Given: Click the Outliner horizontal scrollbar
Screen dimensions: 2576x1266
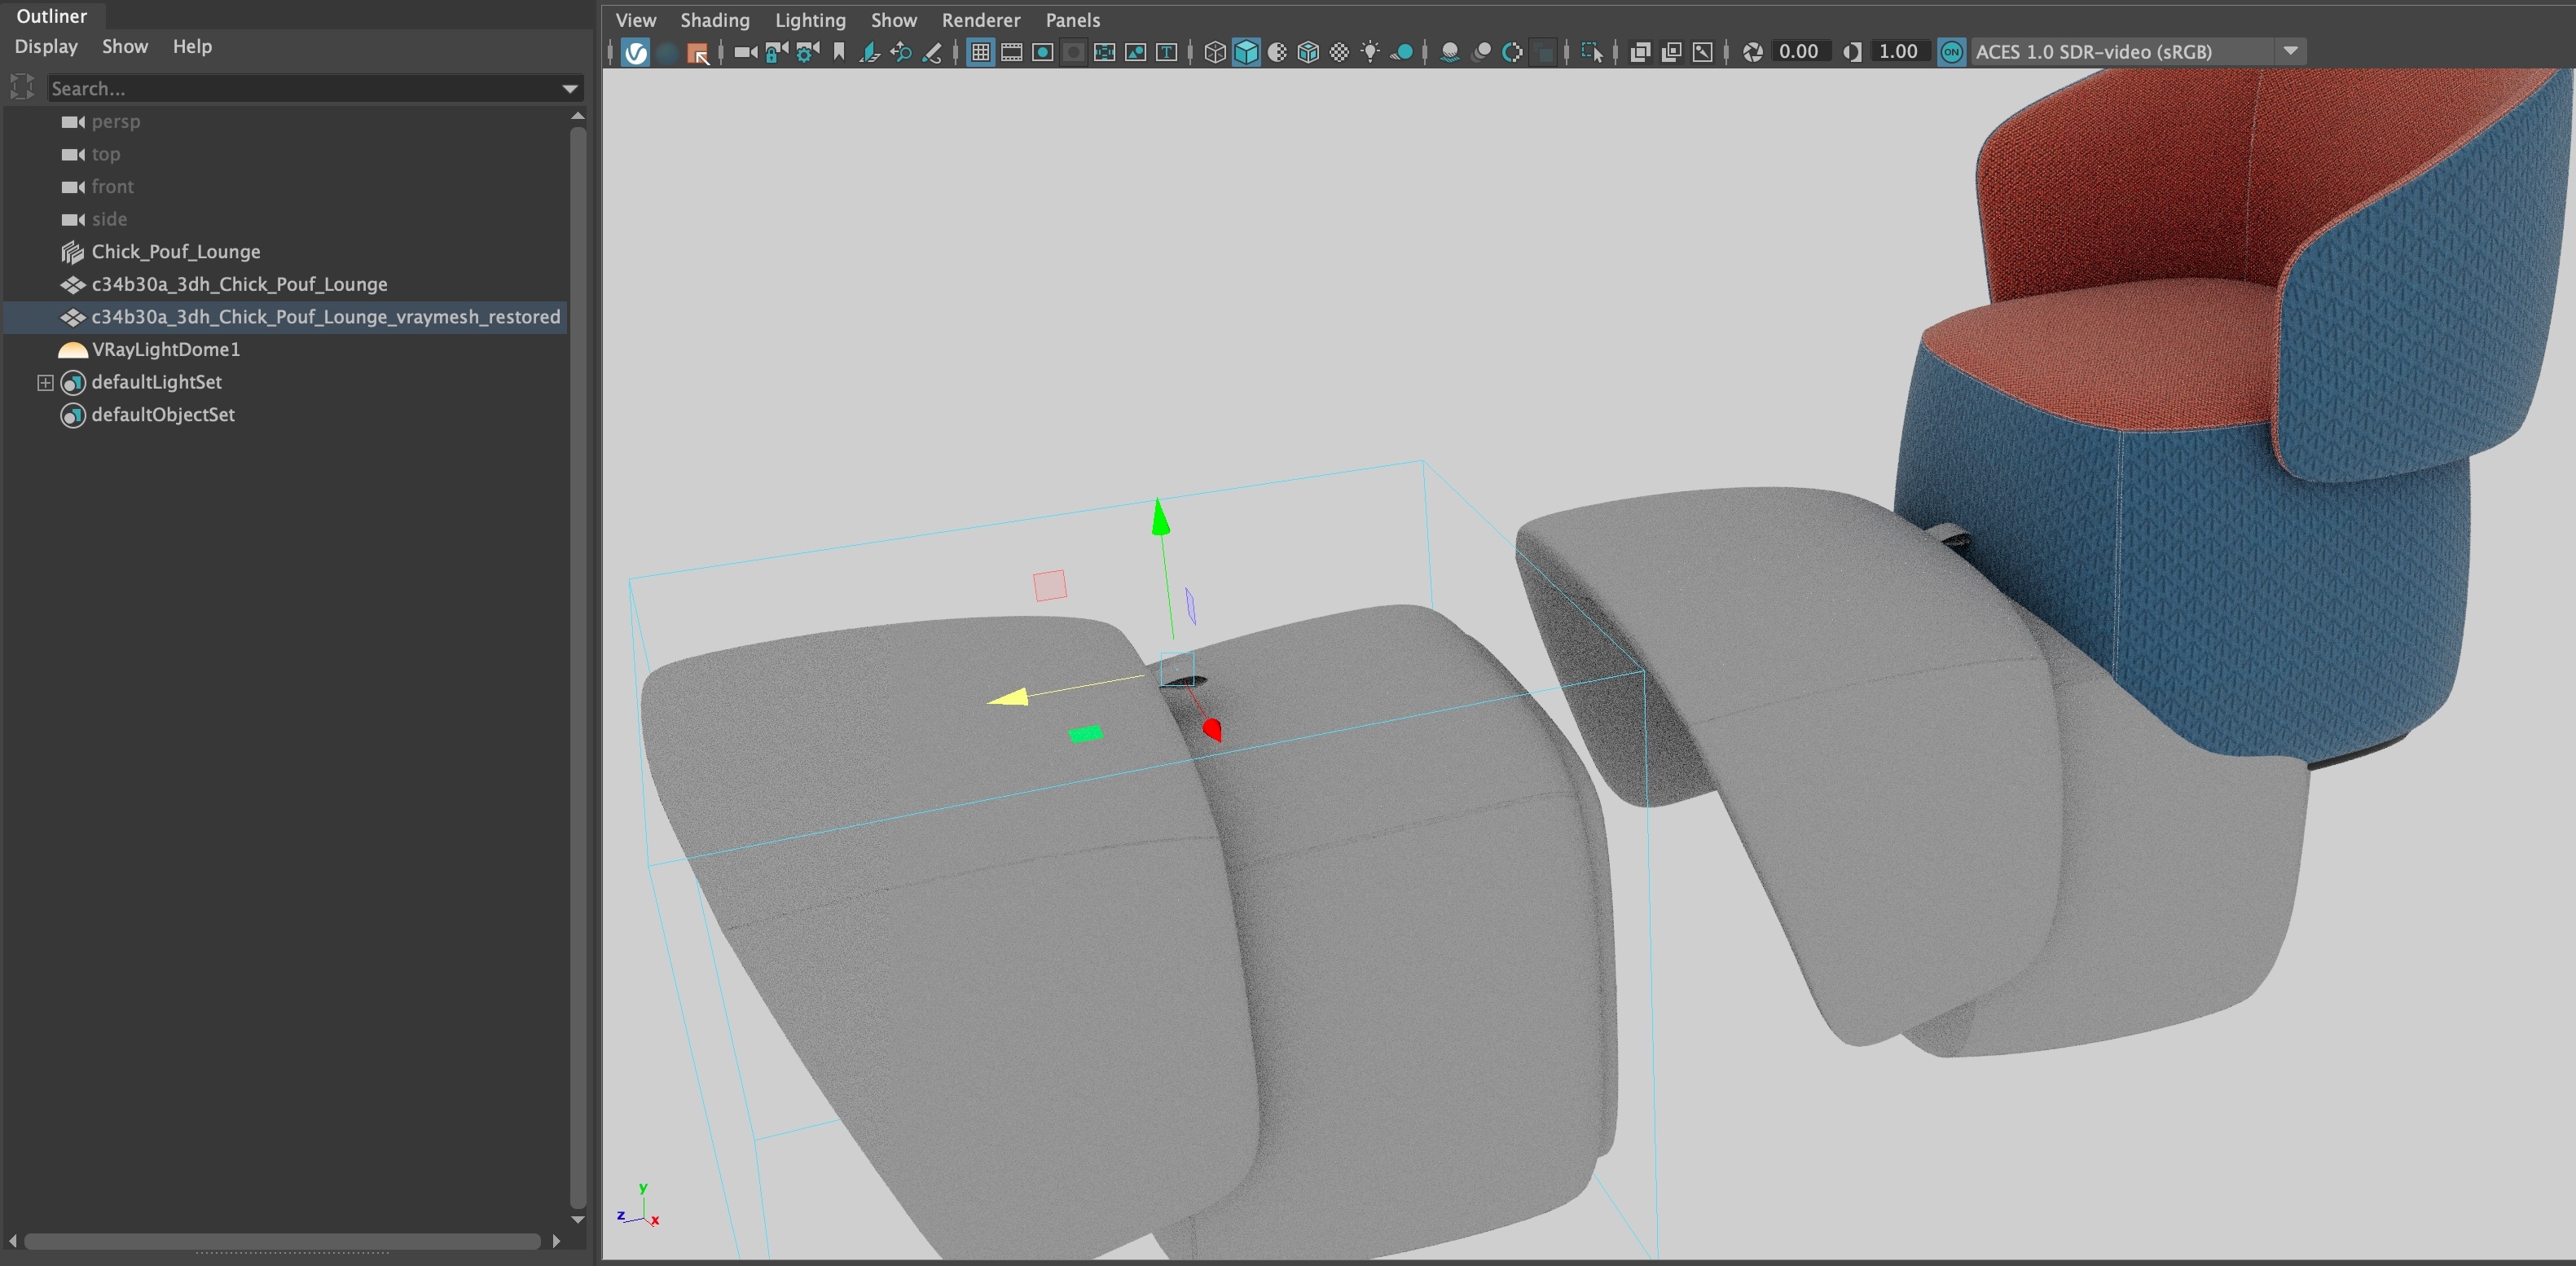Looking at the screenshot, I should click(x=283, y=1241).
